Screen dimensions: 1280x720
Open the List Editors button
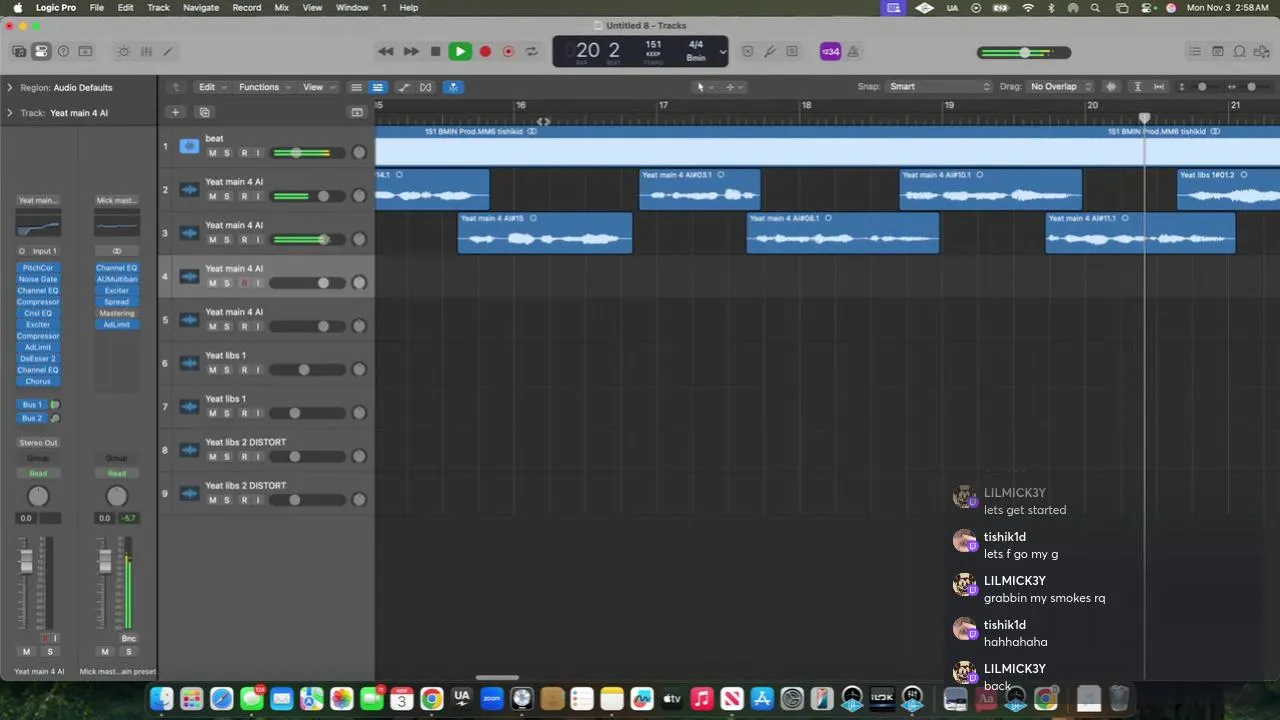pos(1195,52)
